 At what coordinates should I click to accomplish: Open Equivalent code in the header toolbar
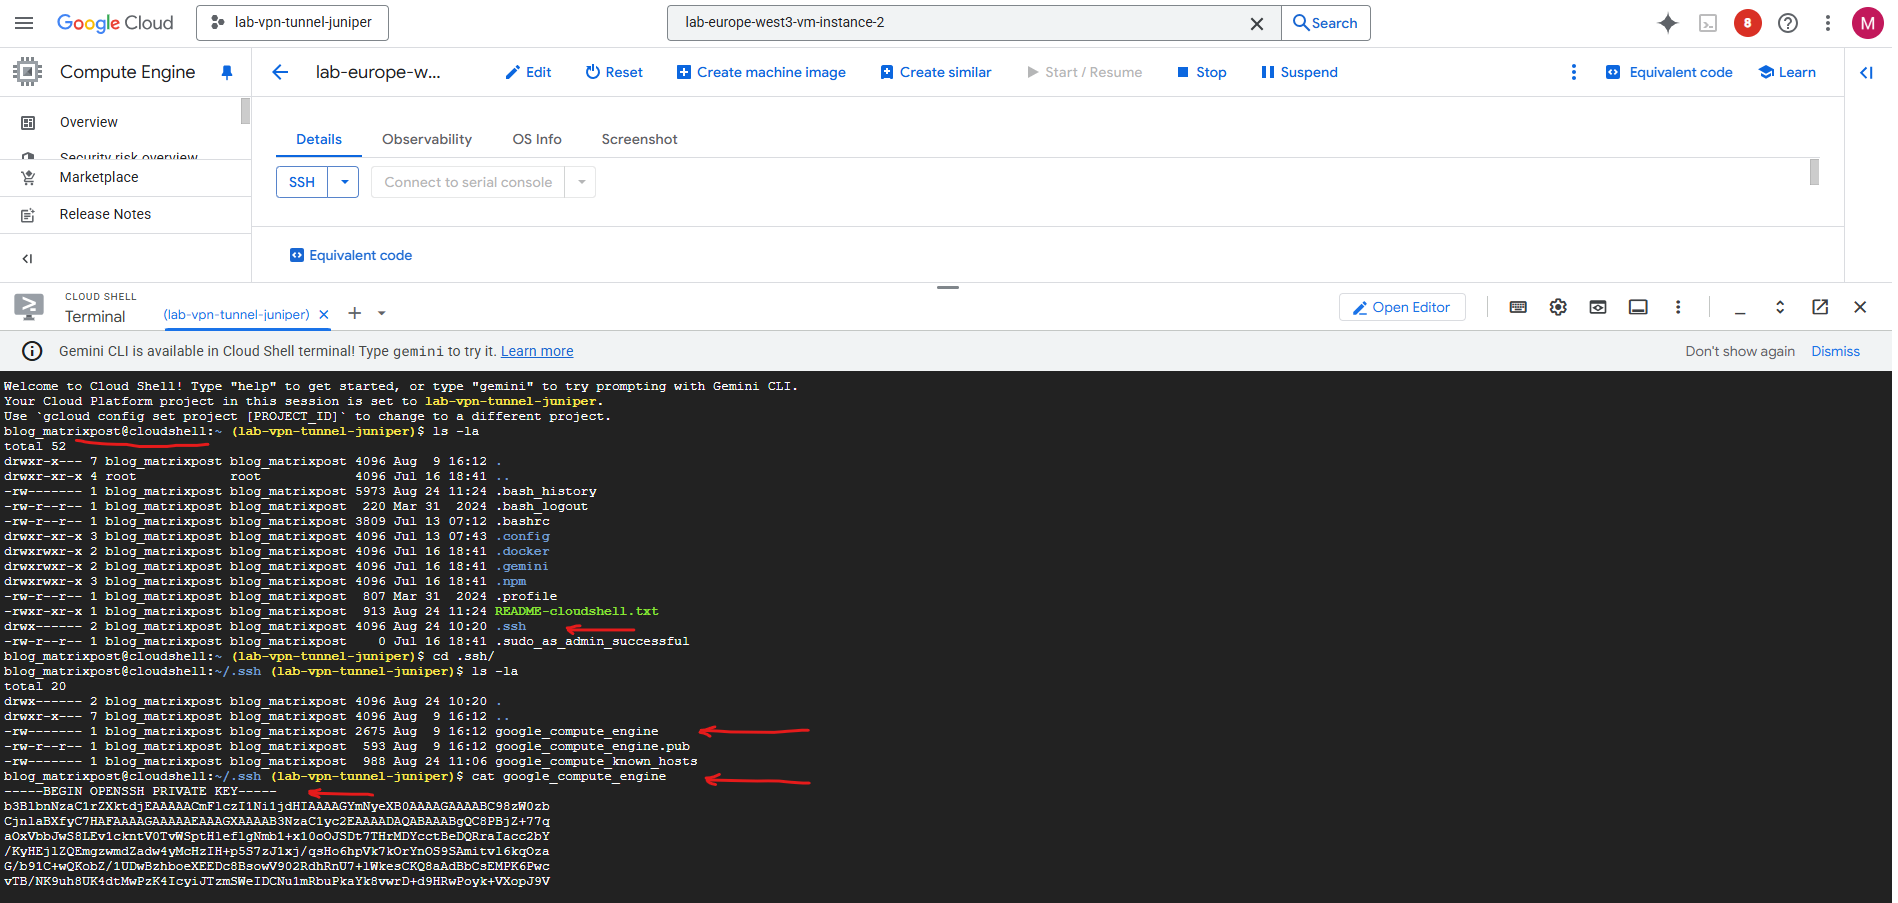(1669, 72)
